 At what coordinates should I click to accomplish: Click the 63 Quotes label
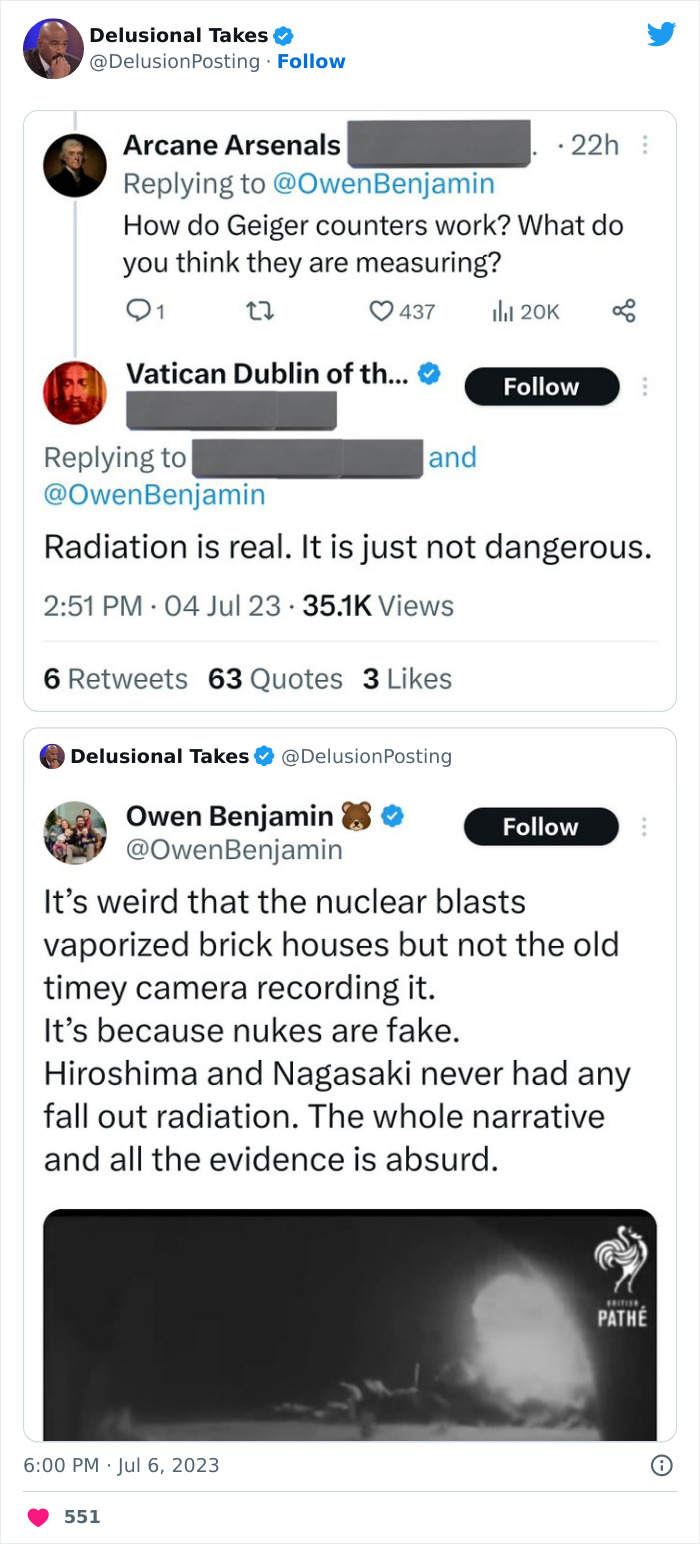(x=275, y=678)
